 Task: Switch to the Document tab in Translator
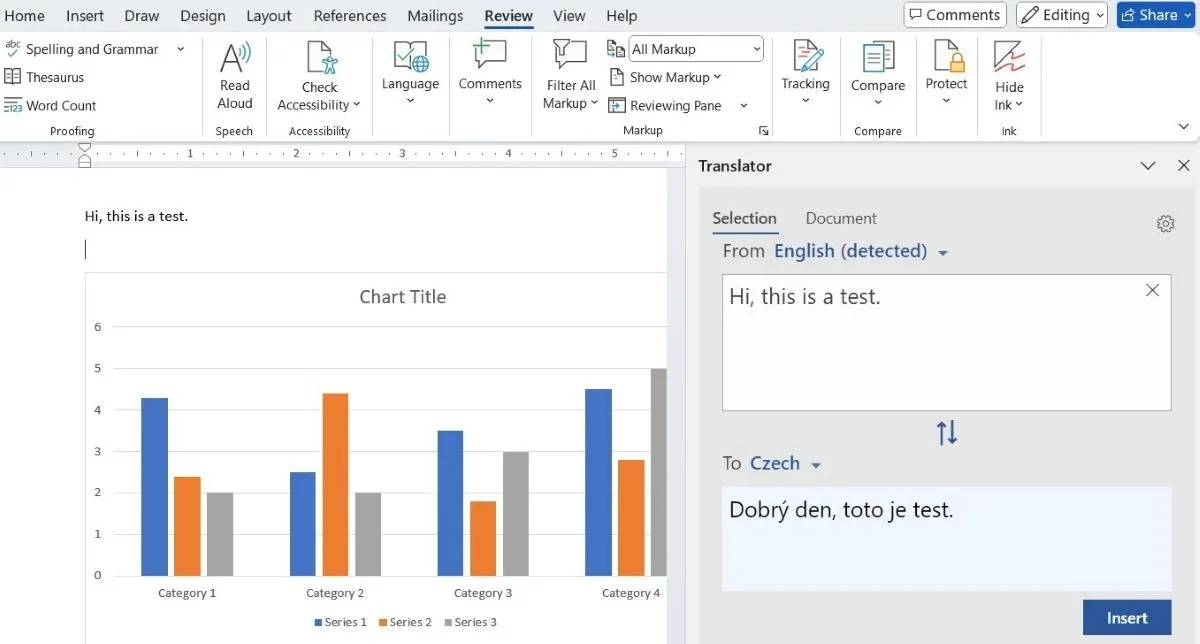pyautogui.click(x=840, y=218)
